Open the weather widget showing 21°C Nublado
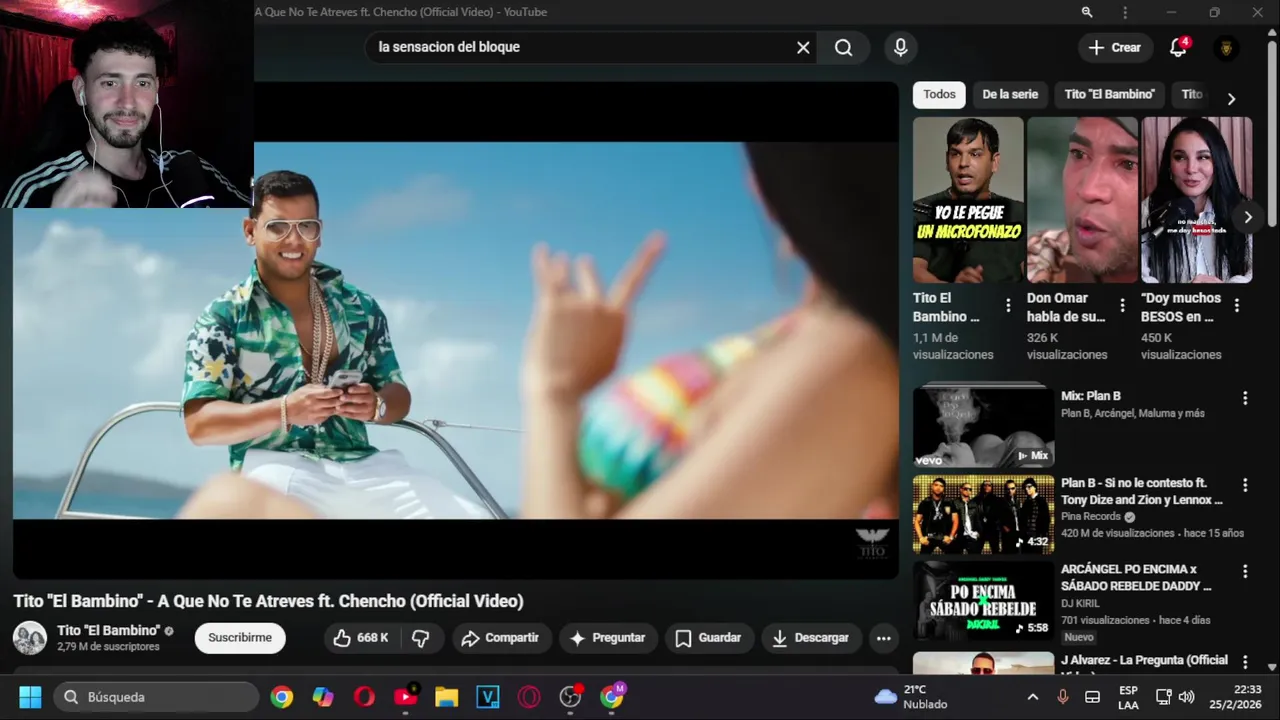Viewport: 1280px width, 720px height. (911, 697)
